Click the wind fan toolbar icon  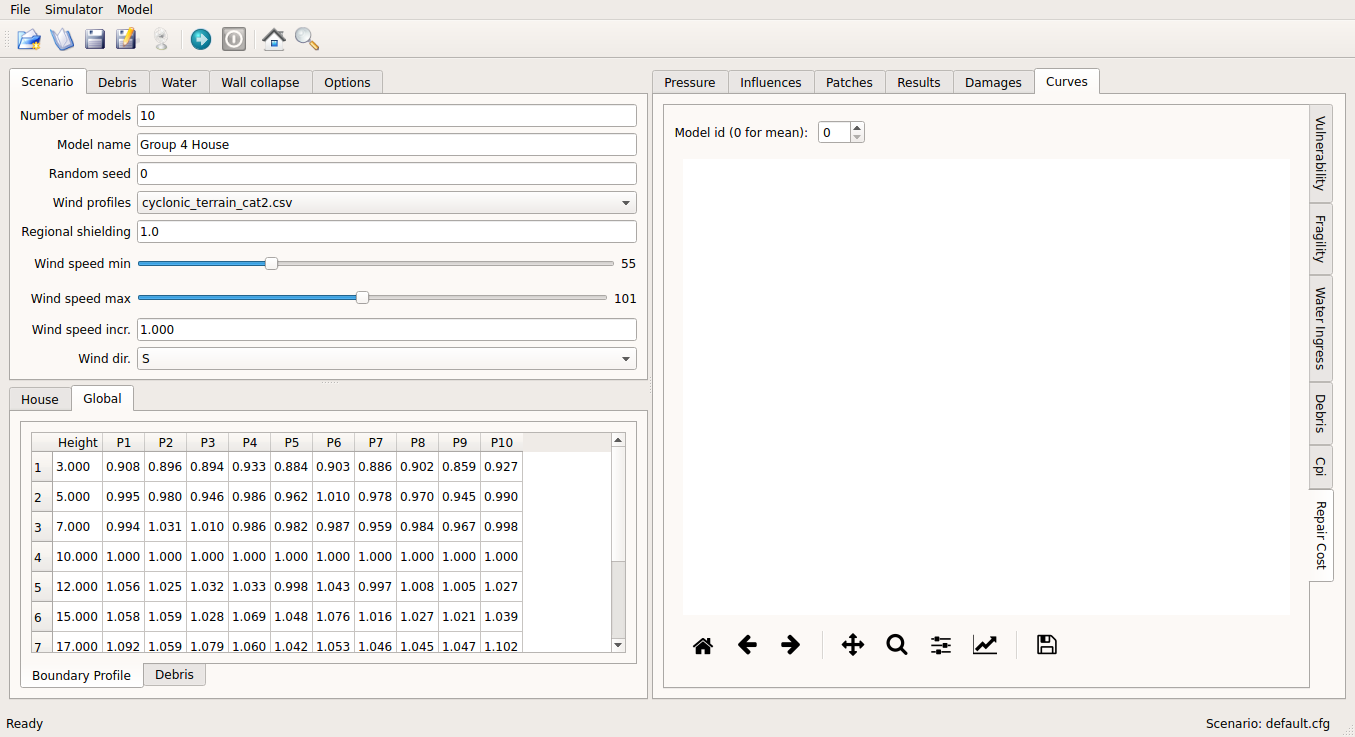(x=160, y=39)
